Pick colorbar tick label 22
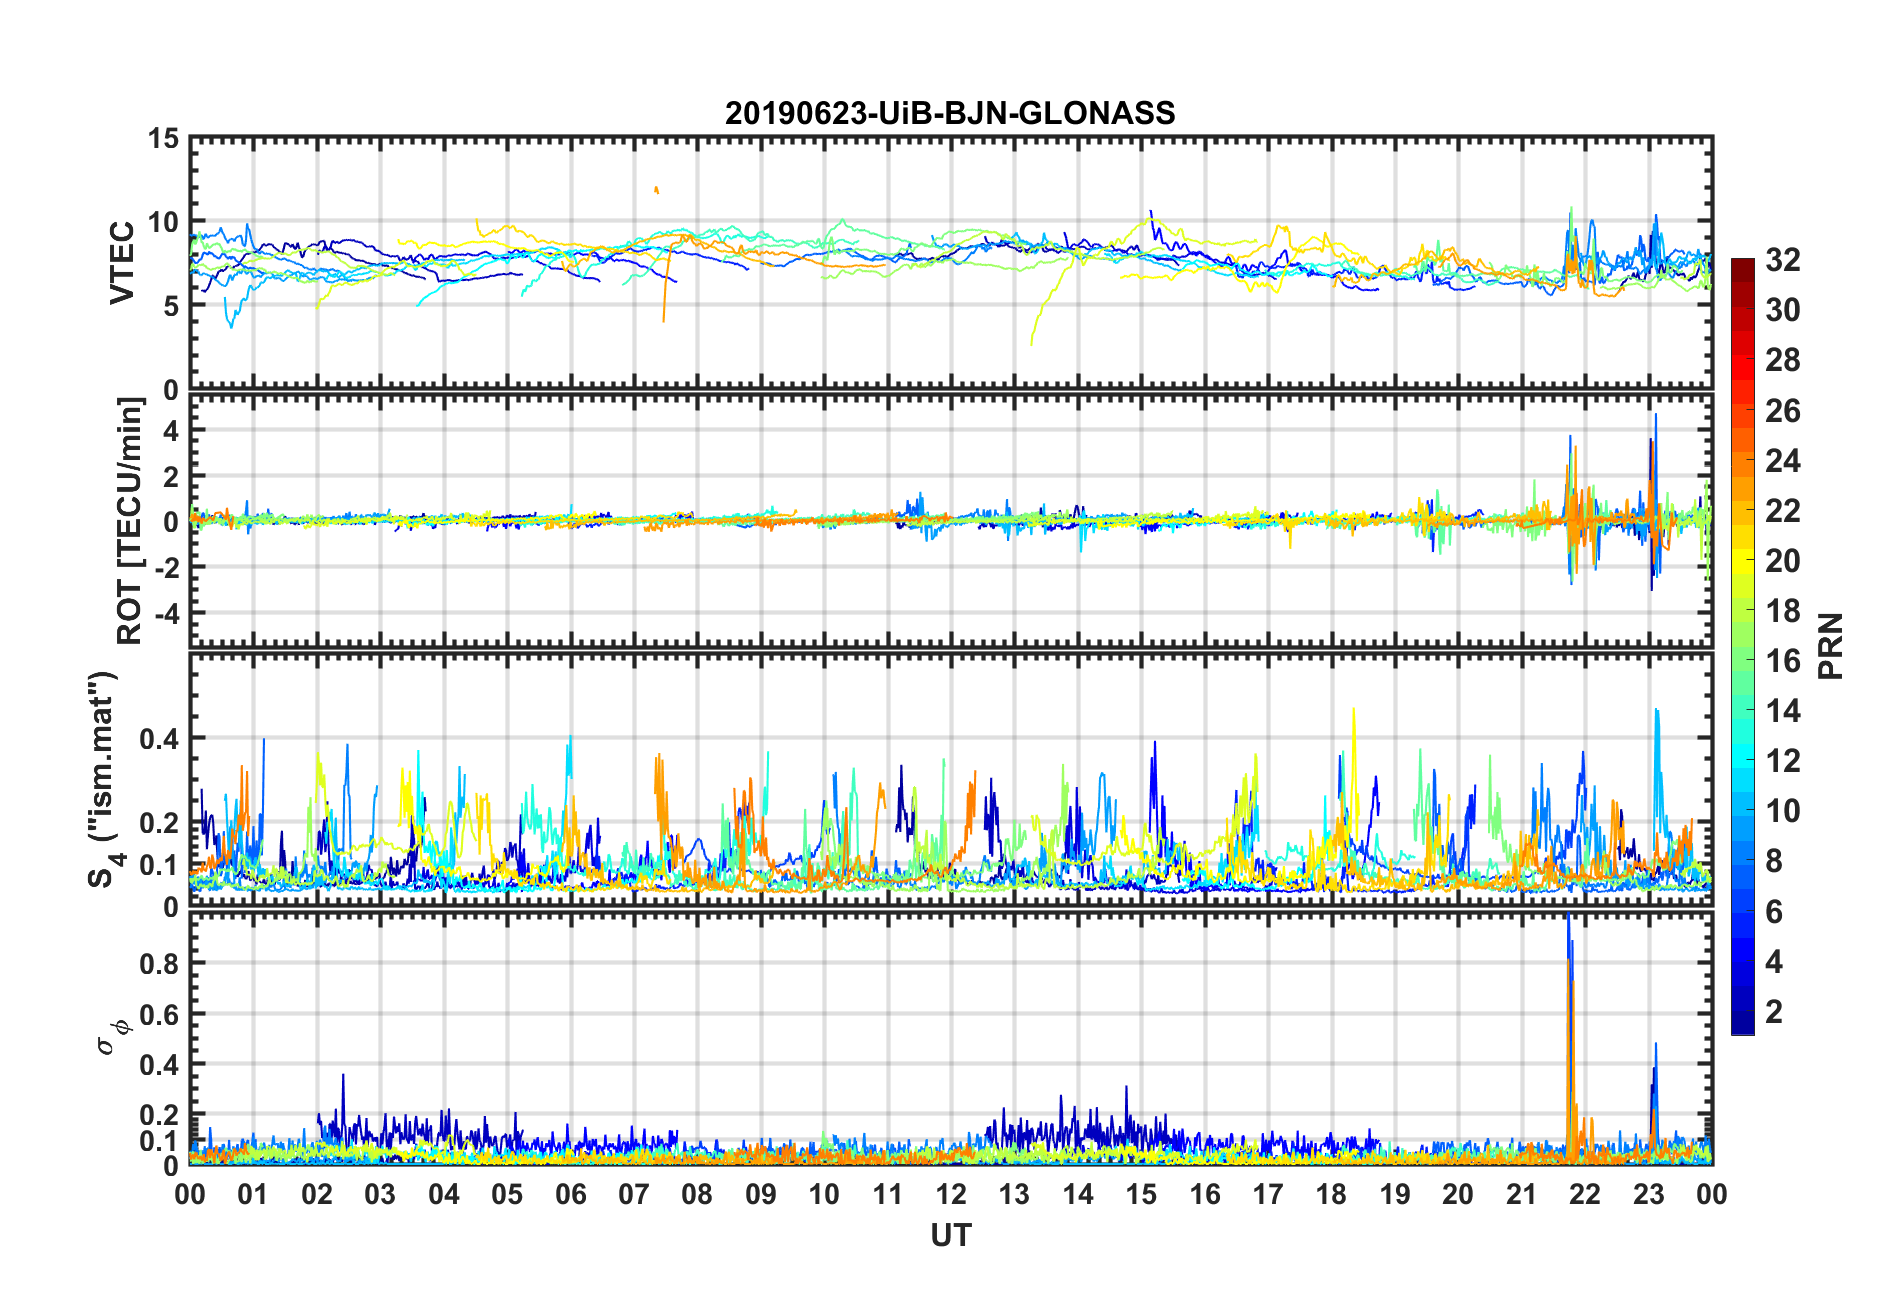The width and height of the screenshot is (1902, 1292). [x=1782, y=511]
